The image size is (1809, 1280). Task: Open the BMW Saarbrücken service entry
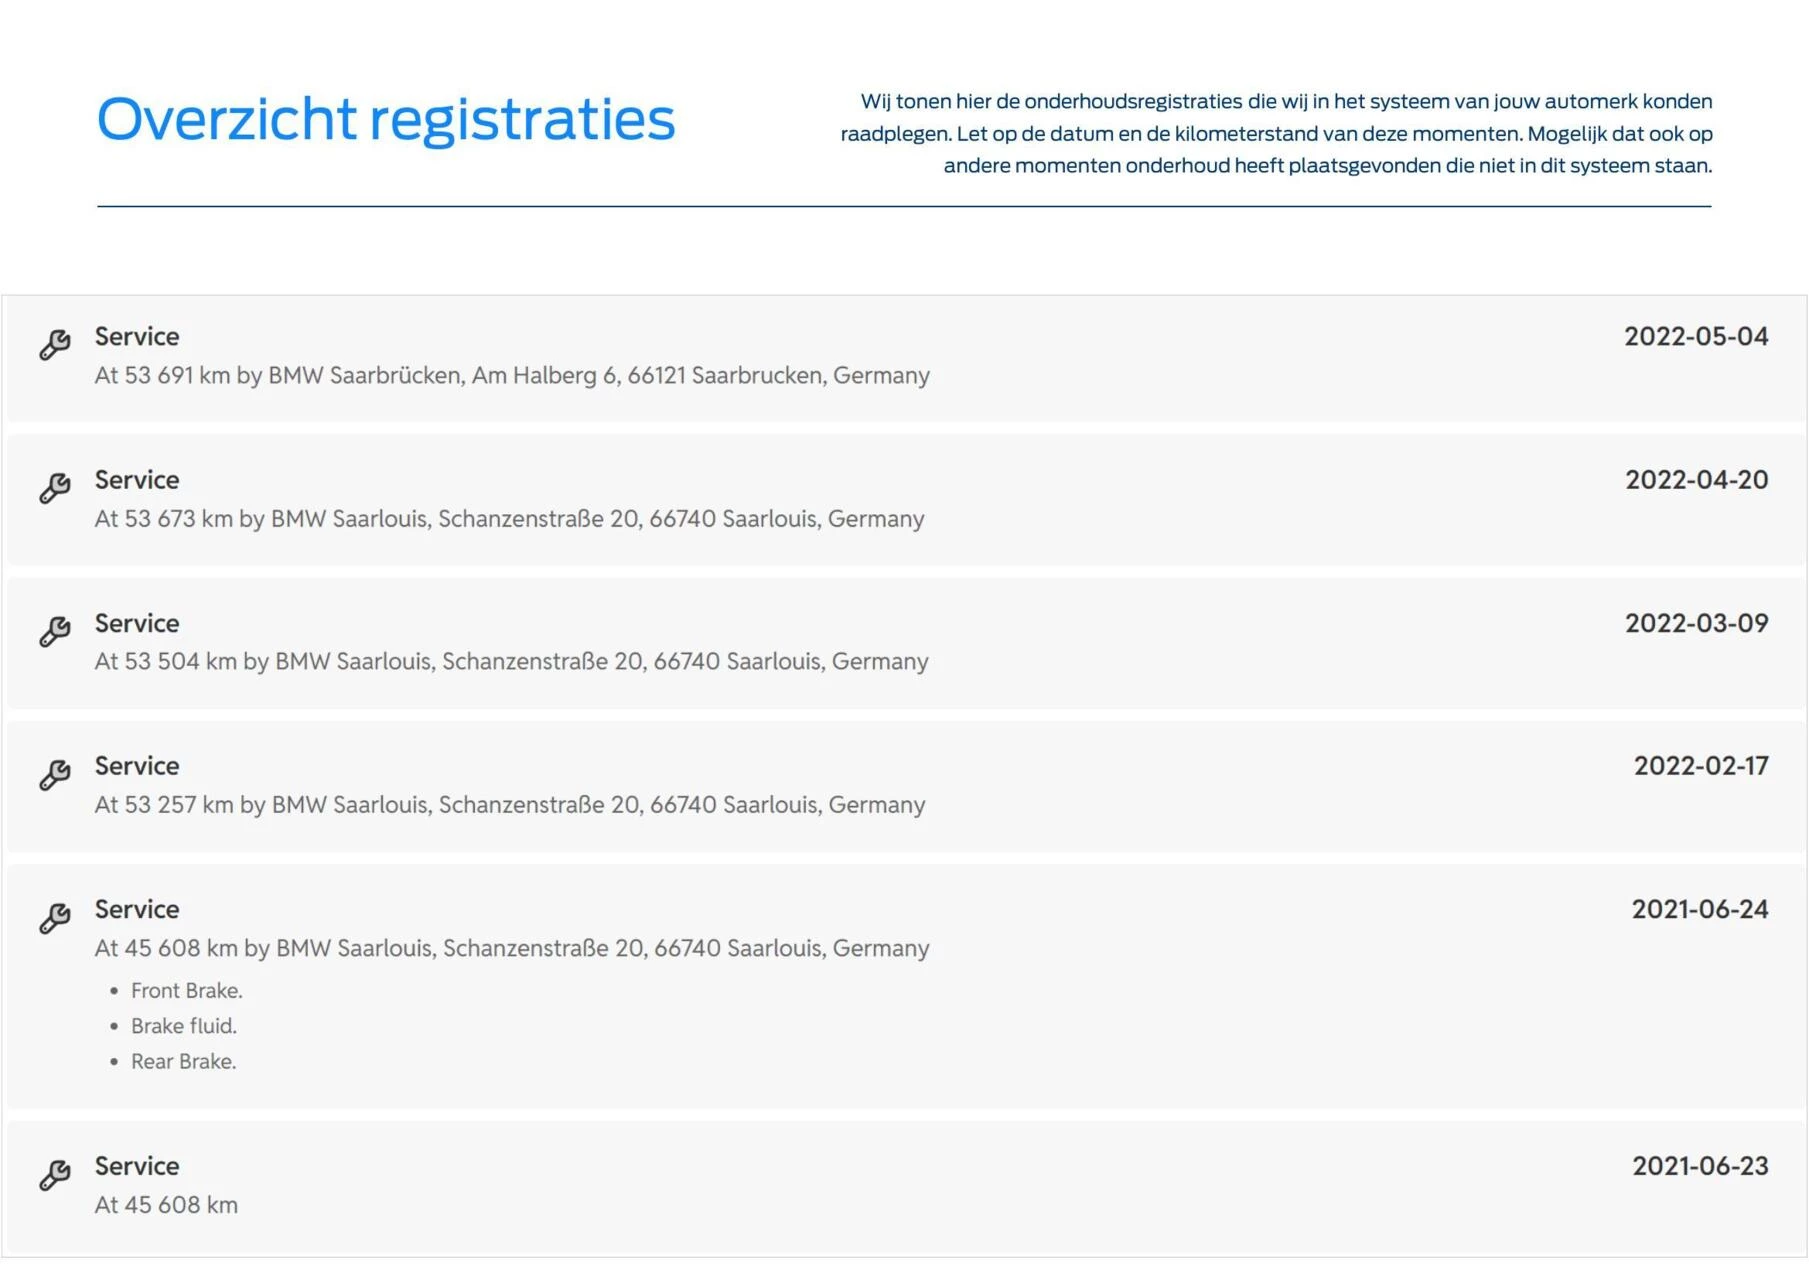pos(904,358)
